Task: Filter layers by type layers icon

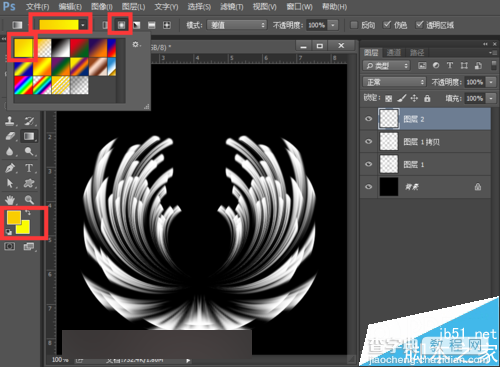Action: coord(450,66)
